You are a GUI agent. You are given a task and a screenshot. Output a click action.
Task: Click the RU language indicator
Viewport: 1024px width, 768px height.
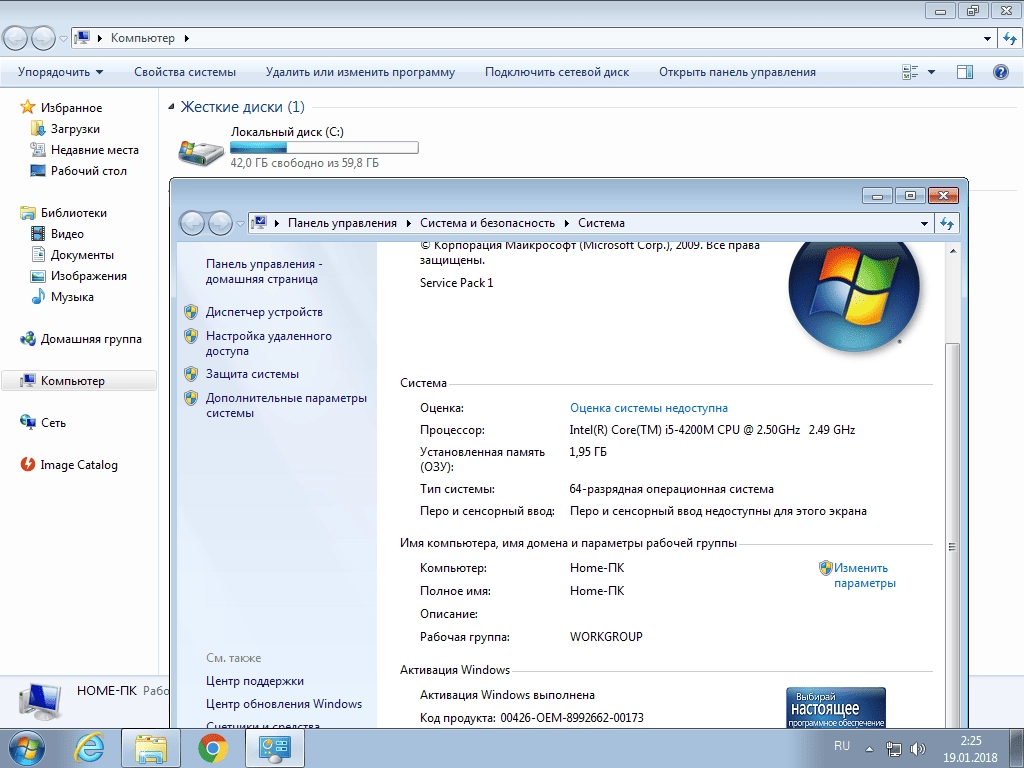pyautogui.click(x=842, y=746)
